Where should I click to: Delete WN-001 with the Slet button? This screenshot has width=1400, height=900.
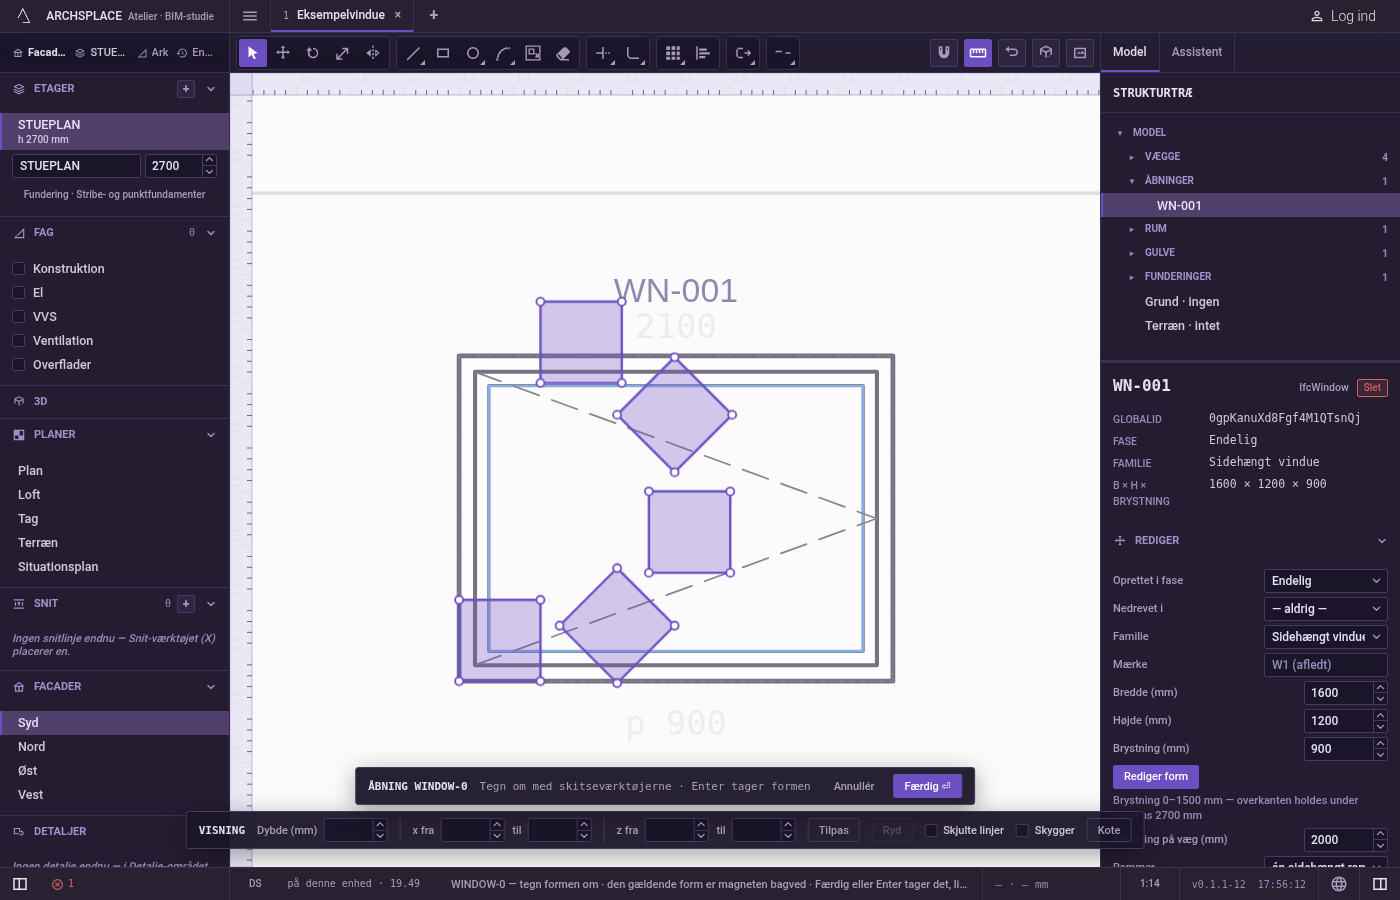pyautogui.click(x=1372, y=388)
